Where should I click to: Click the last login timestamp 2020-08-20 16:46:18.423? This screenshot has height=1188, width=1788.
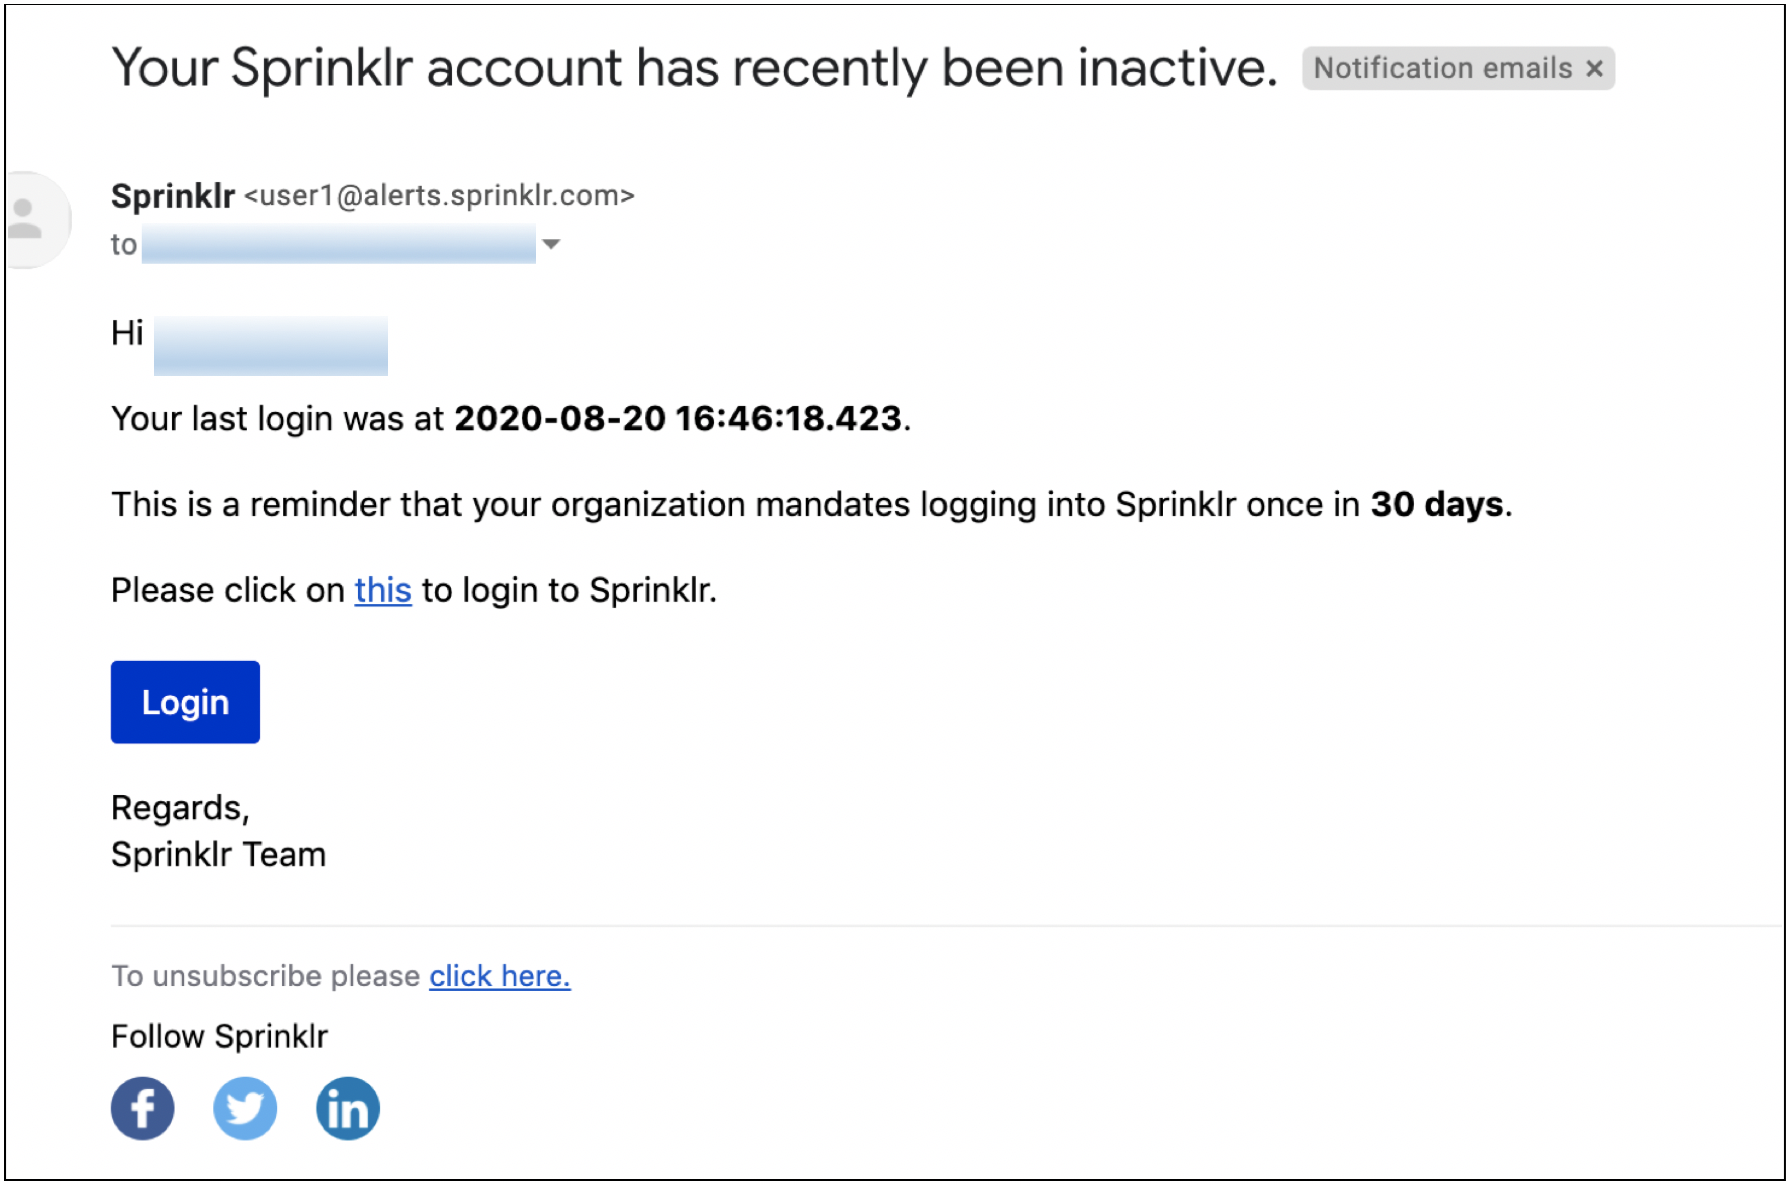click(x=679, y=418)
